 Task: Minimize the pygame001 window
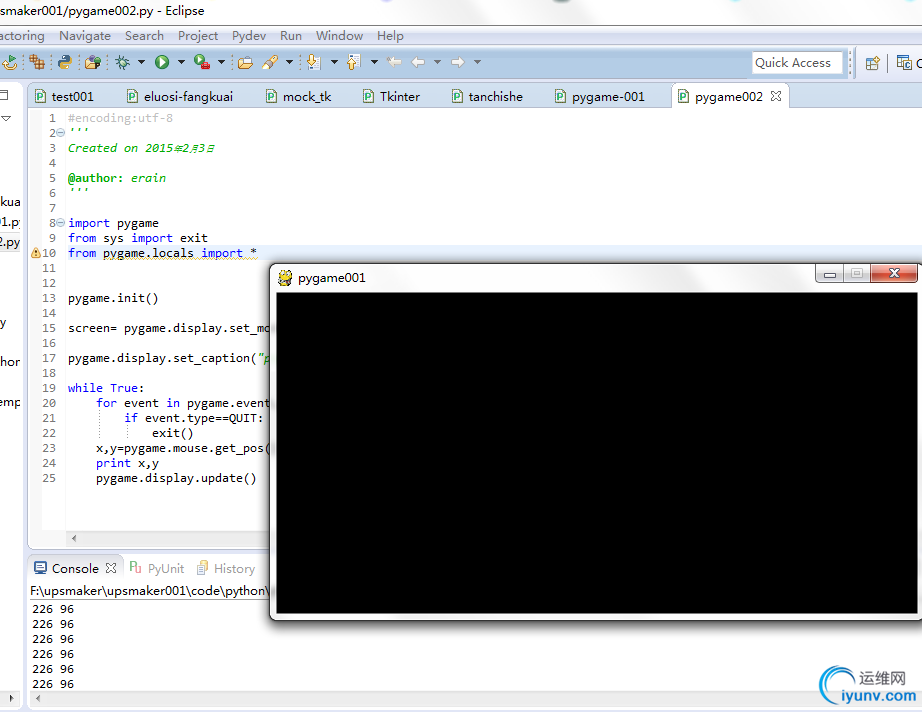[830, 273]
